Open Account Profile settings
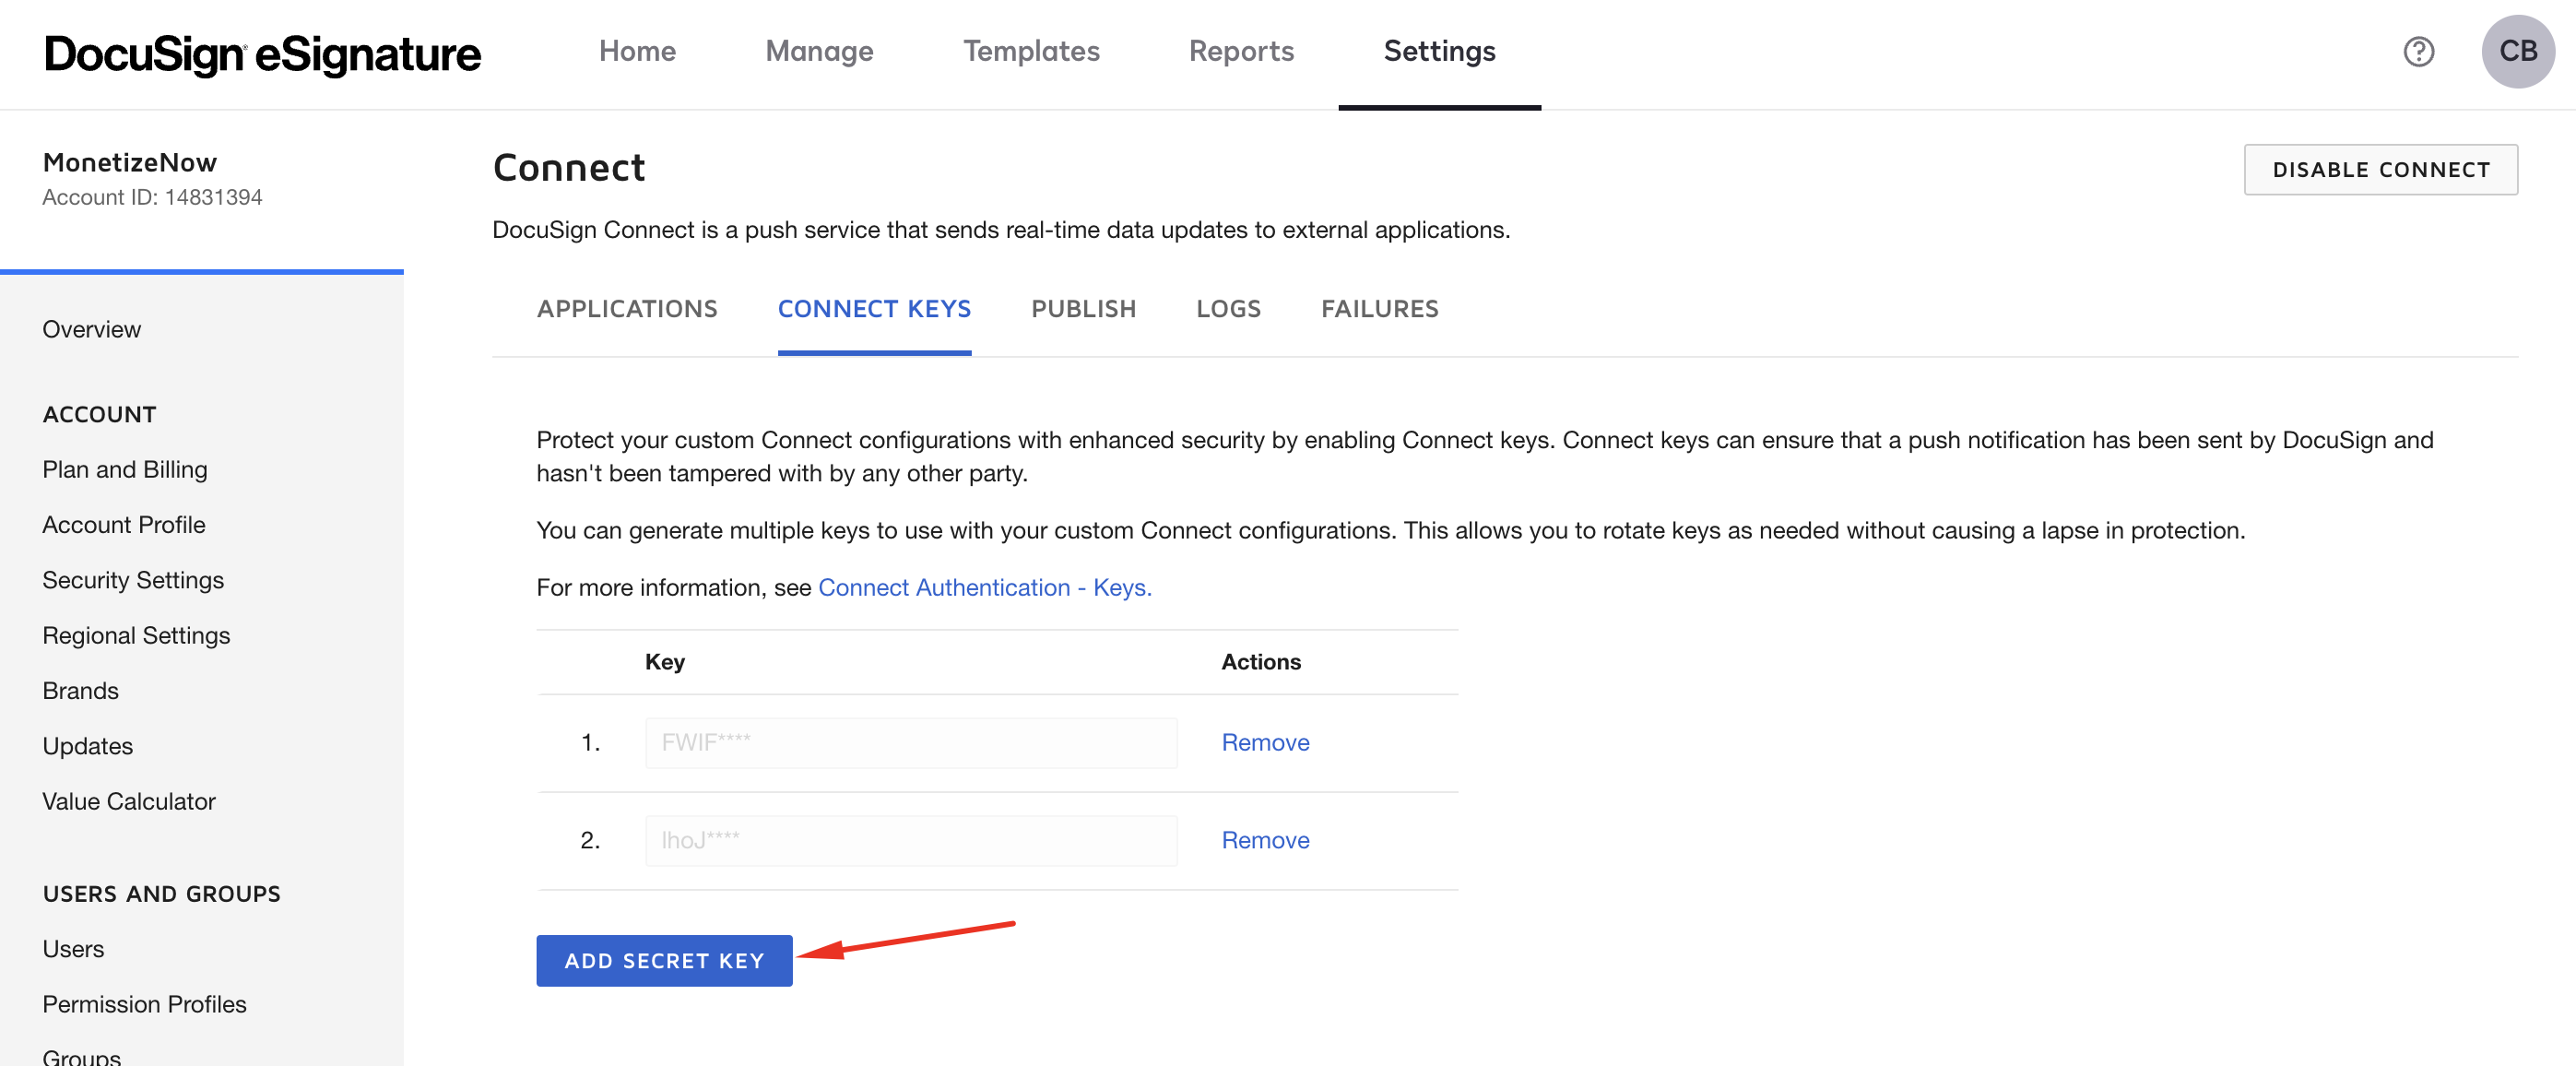2576x1066 pixels. [124, 524]
